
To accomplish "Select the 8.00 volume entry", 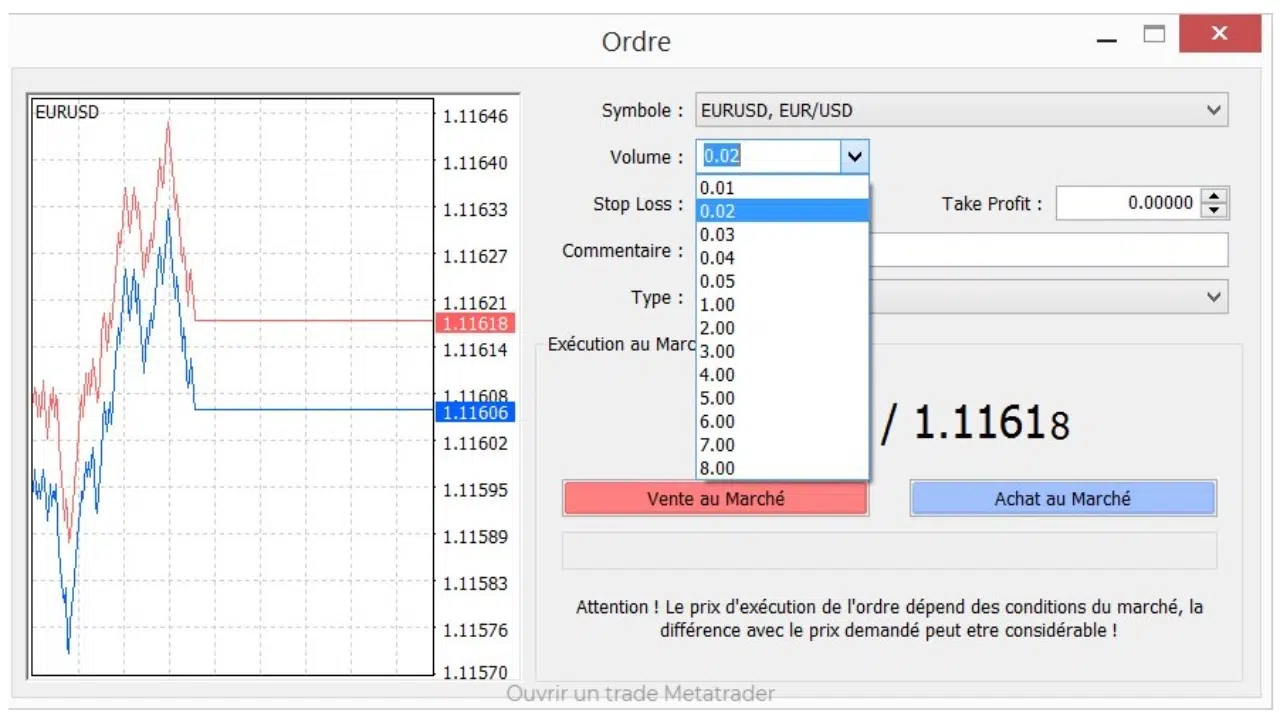I will 782,468.
